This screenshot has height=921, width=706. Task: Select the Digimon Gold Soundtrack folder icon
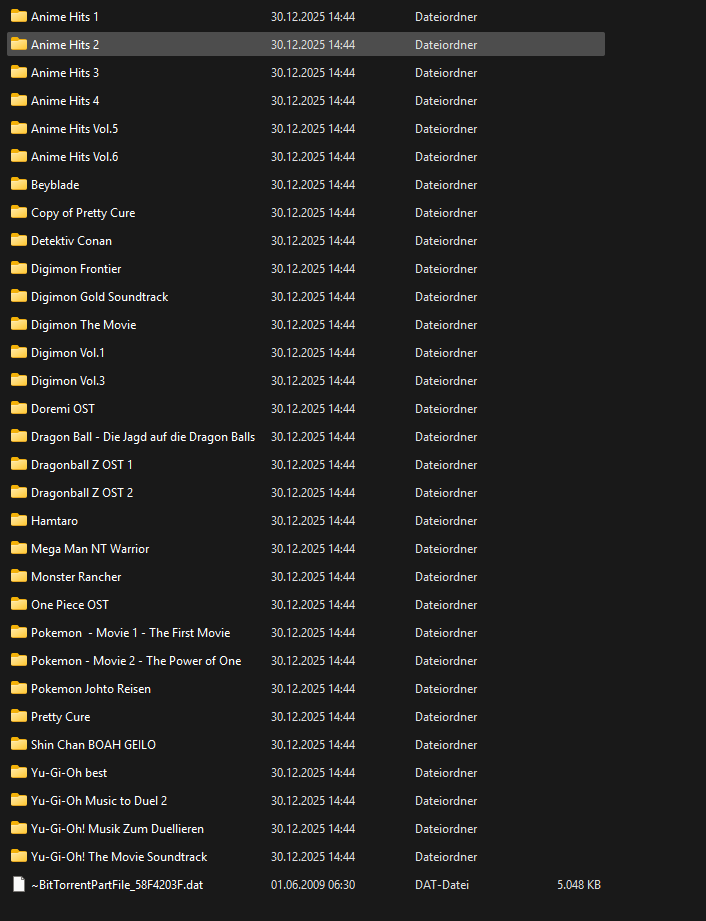coord(19,296)
